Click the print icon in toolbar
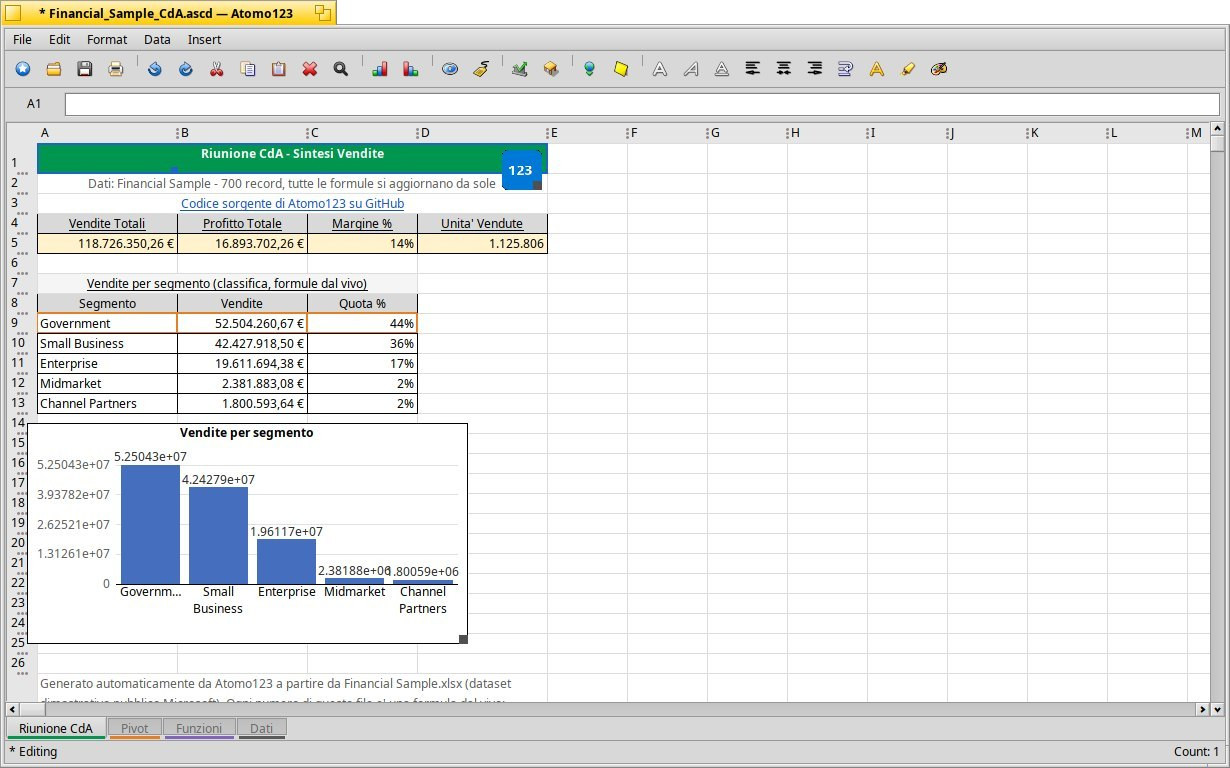Image resolution: width=1230 pixels, height=768 pixels. point(116,69)
